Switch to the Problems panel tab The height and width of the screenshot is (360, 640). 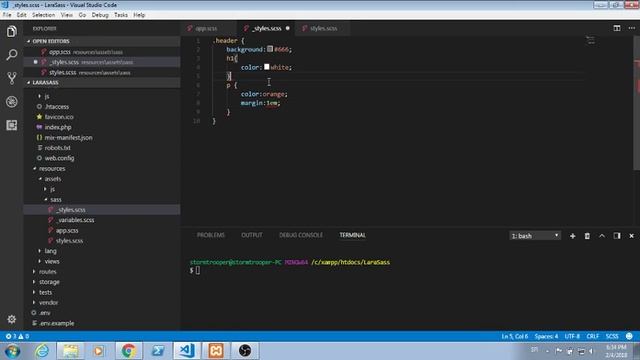tap(211, 235)
